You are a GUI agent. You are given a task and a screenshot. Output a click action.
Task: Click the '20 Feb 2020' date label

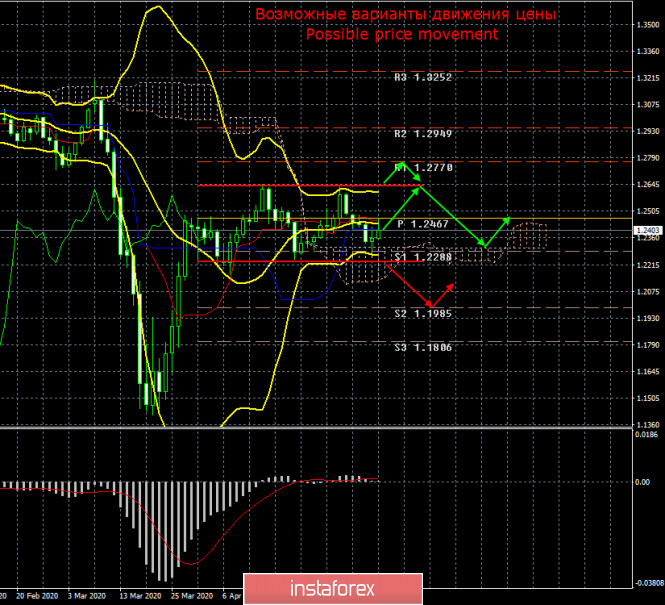[37, 596]
